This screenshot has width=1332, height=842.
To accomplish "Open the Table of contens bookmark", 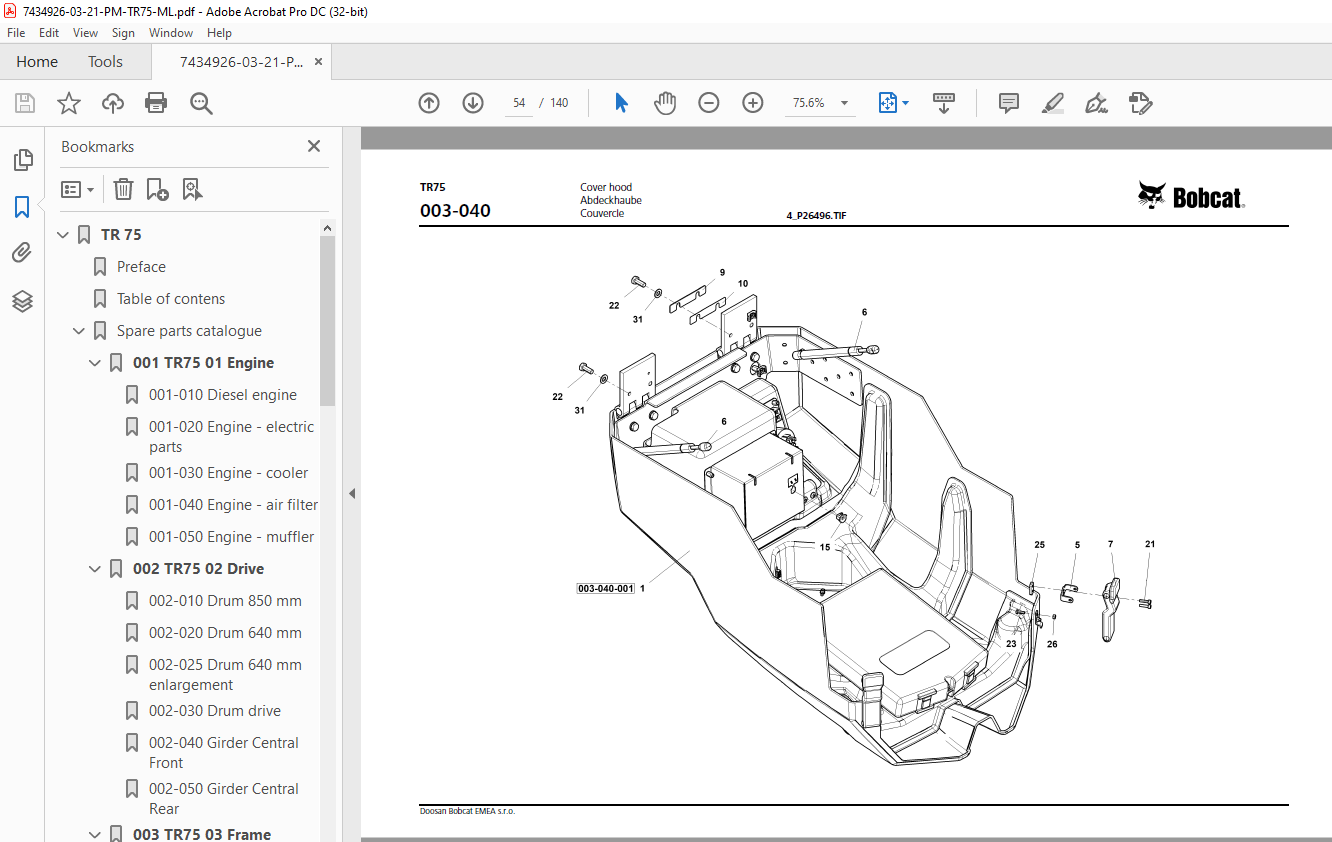I will point(171,299).
